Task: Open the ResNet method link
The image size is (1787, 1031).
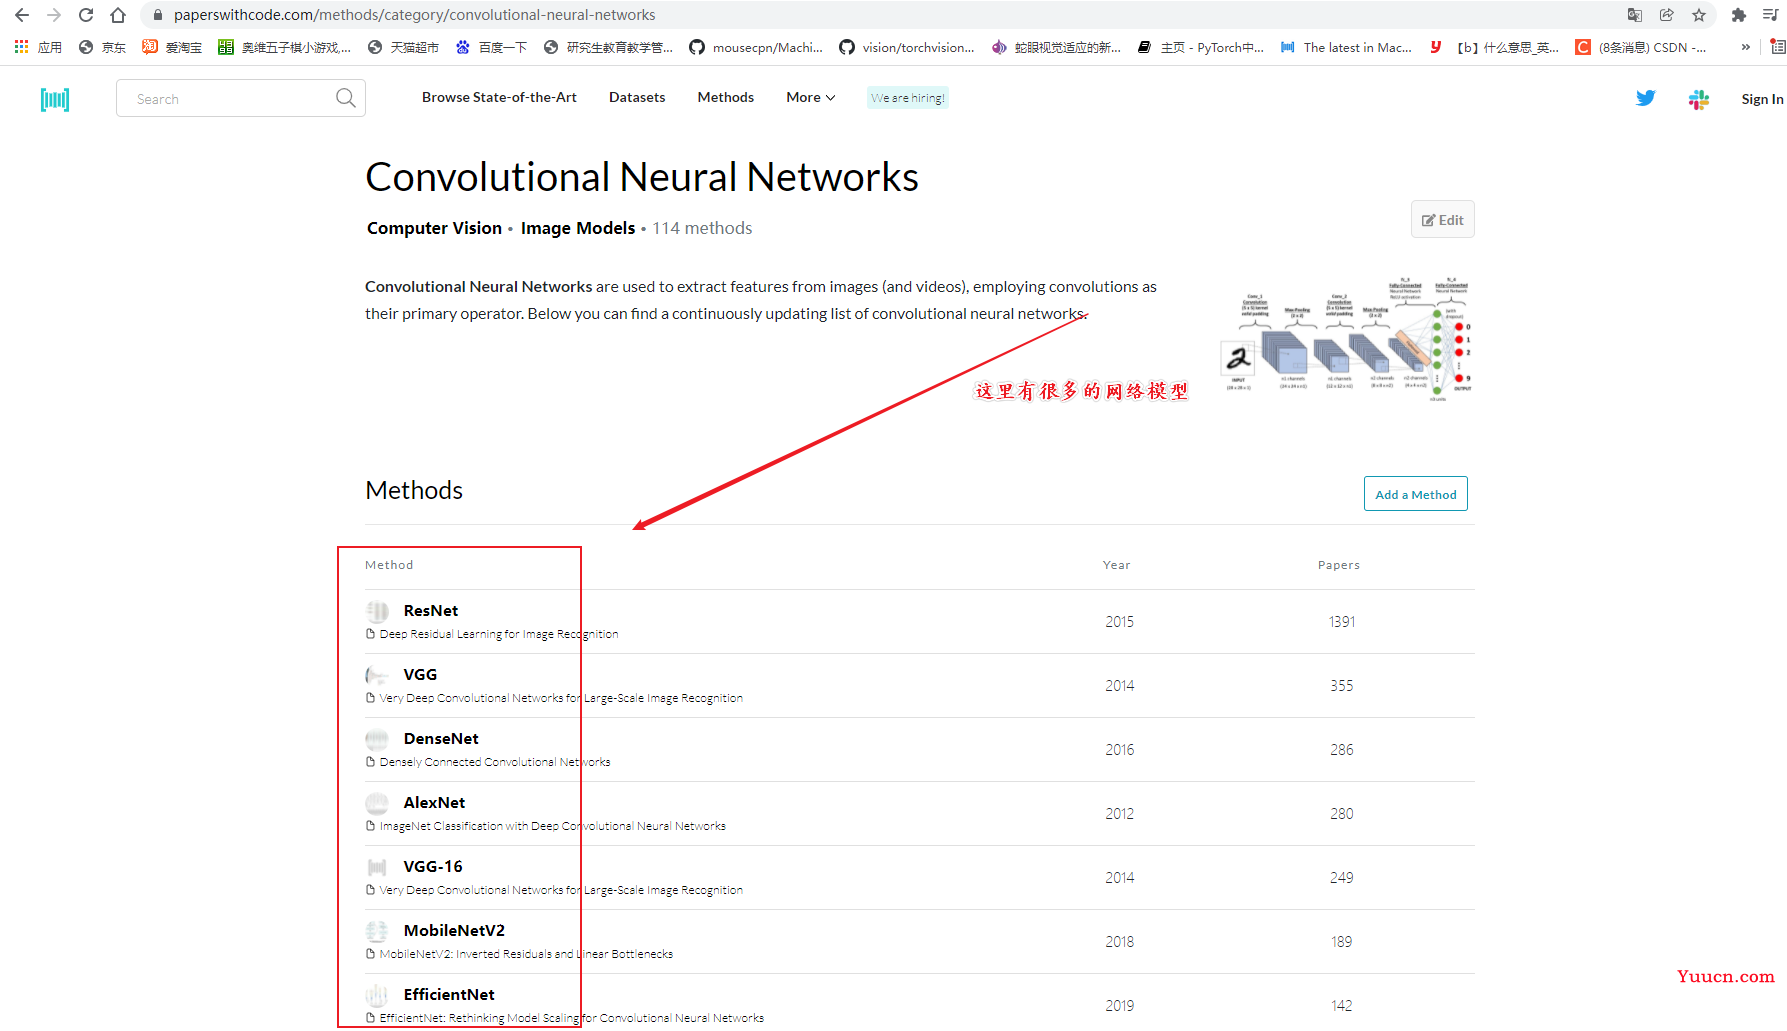Action: point(431,611)
